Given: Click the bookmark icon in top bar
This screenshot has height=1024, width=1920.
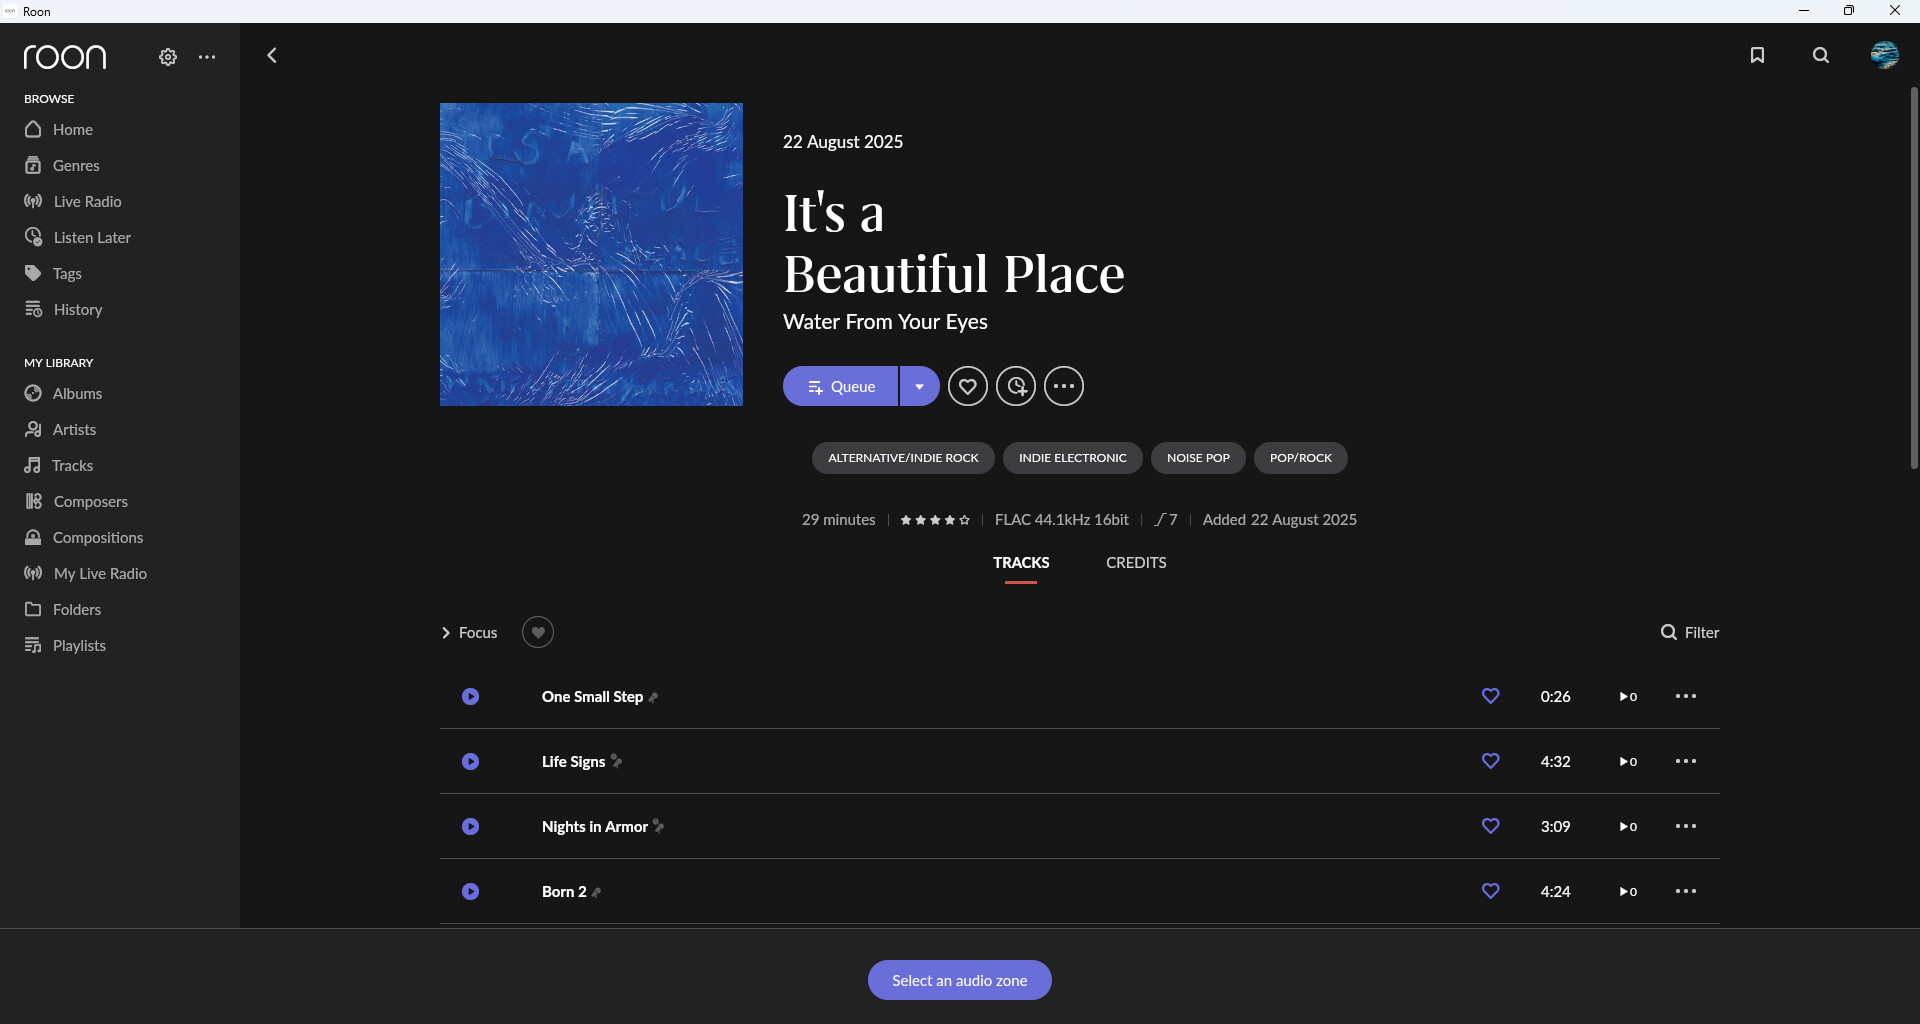Looking at the screenshot, I should (1757, 56).
